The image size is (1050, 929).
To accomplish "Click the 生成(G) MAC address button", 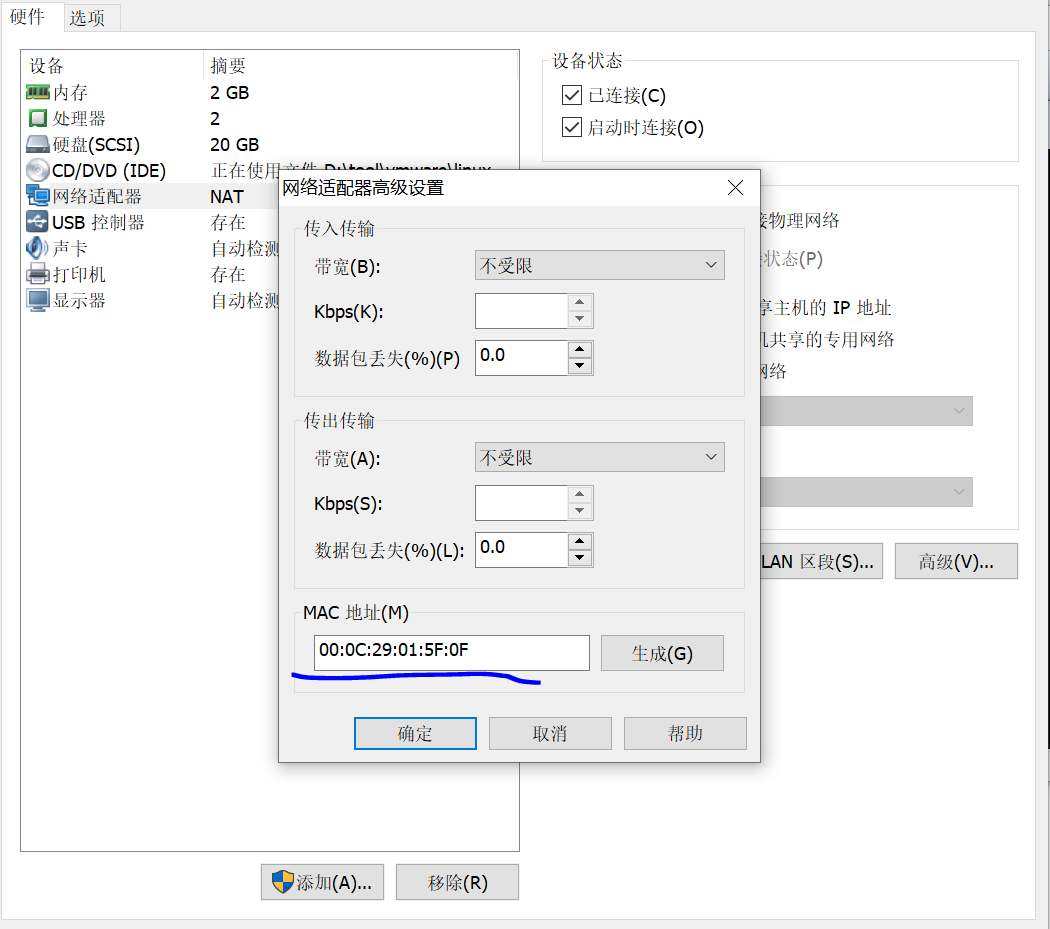I will pyautogui.click(x=662, y=653).
